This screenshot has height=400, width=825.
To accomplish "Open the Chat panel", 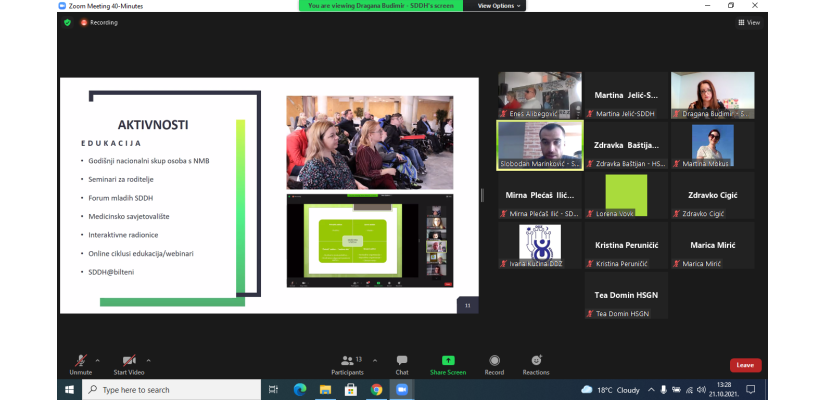I will pyautogui.click(x=401, y=361).
